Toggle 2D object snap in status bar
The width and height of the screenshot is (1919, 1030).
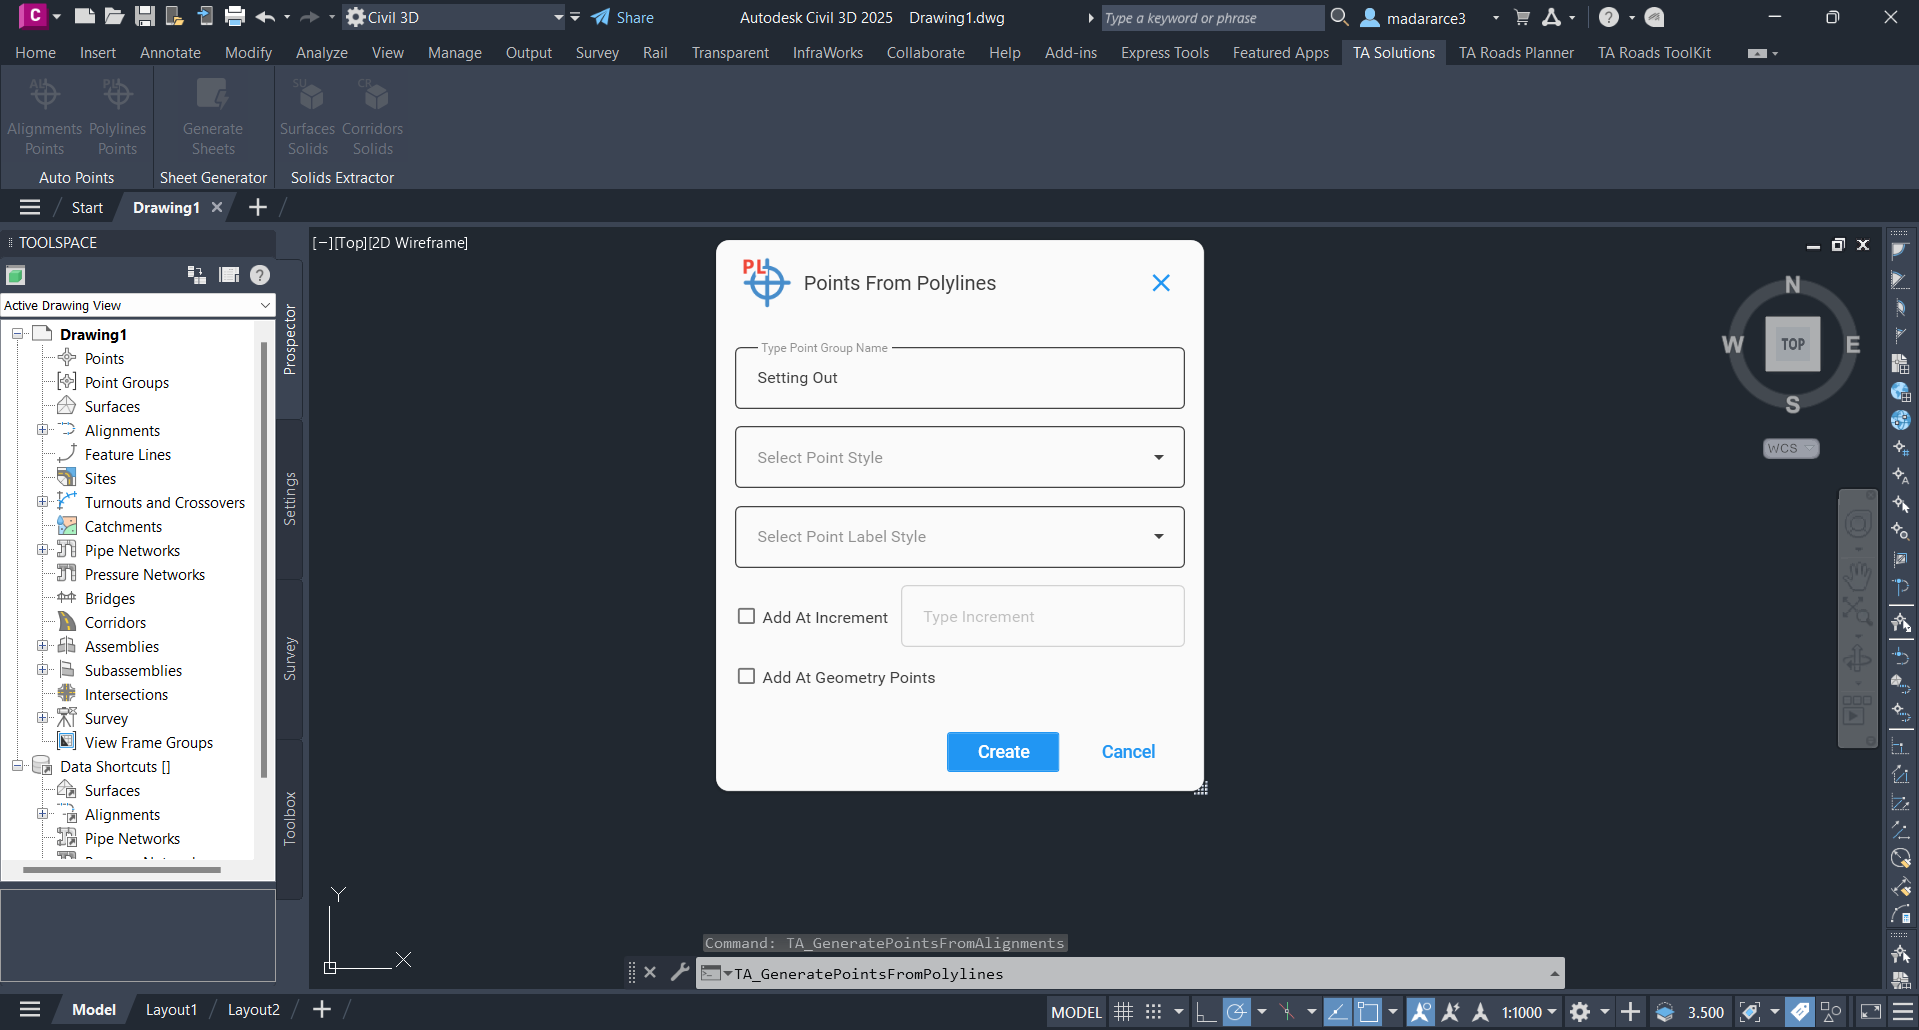[x=1368, y=1012]
